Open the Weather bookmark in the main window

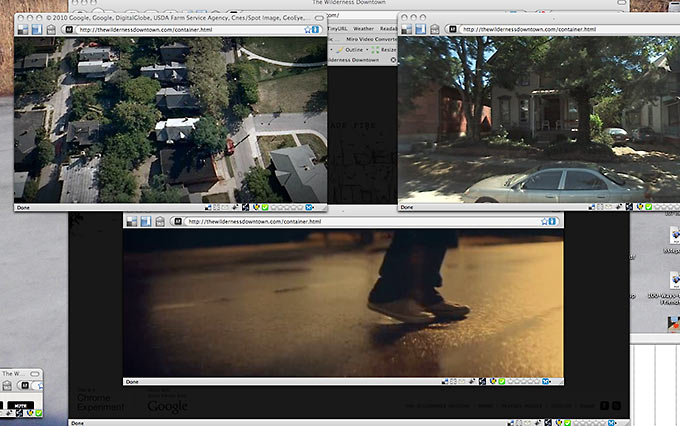363,29
